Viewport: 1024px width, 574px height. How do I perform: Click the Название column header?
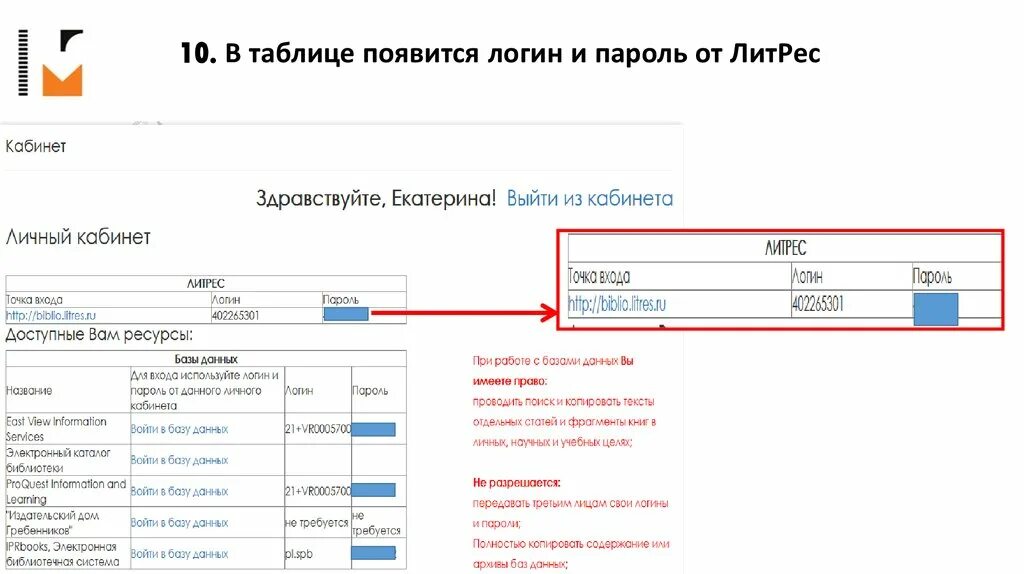[29, 391]
